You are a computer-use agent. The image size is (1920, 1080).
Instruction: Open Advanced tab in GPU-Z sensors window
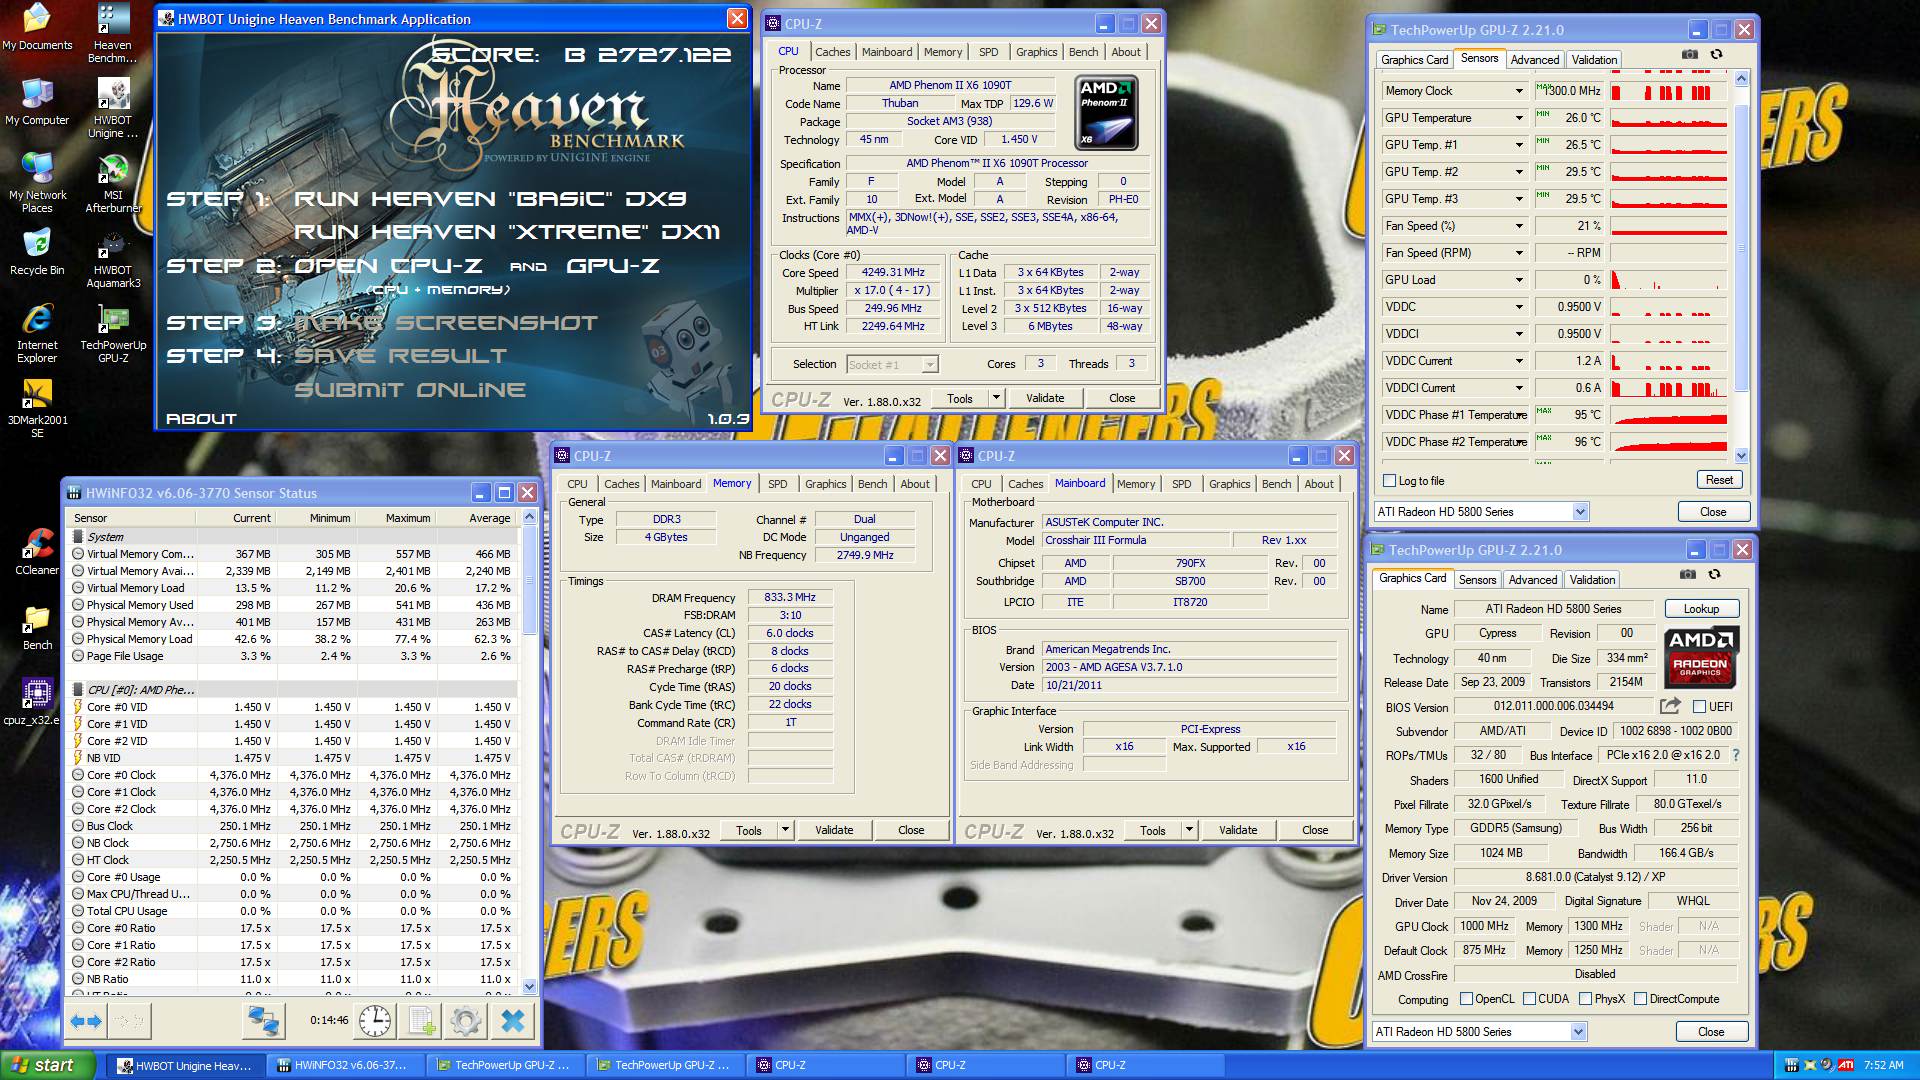coord(1534,60)
